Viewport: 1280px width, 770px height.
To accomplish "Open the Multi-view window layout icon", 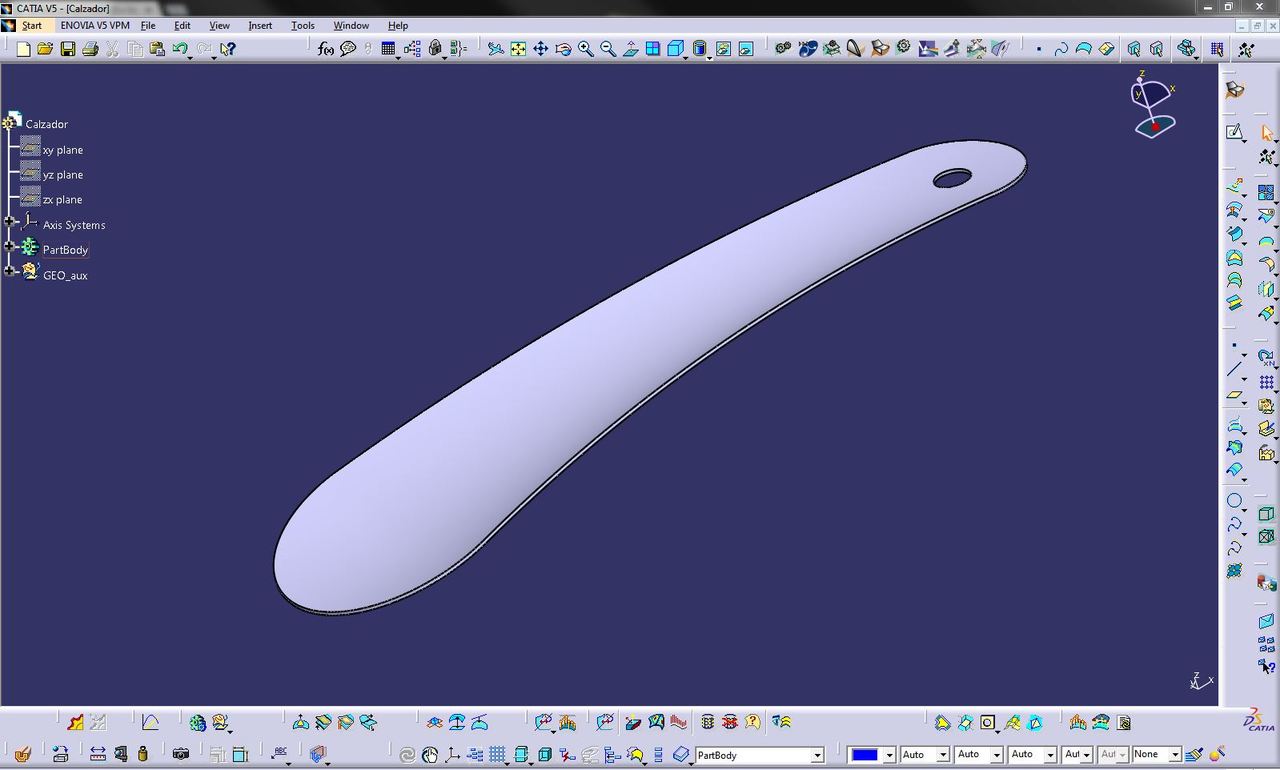I will (x=653, y=48).
